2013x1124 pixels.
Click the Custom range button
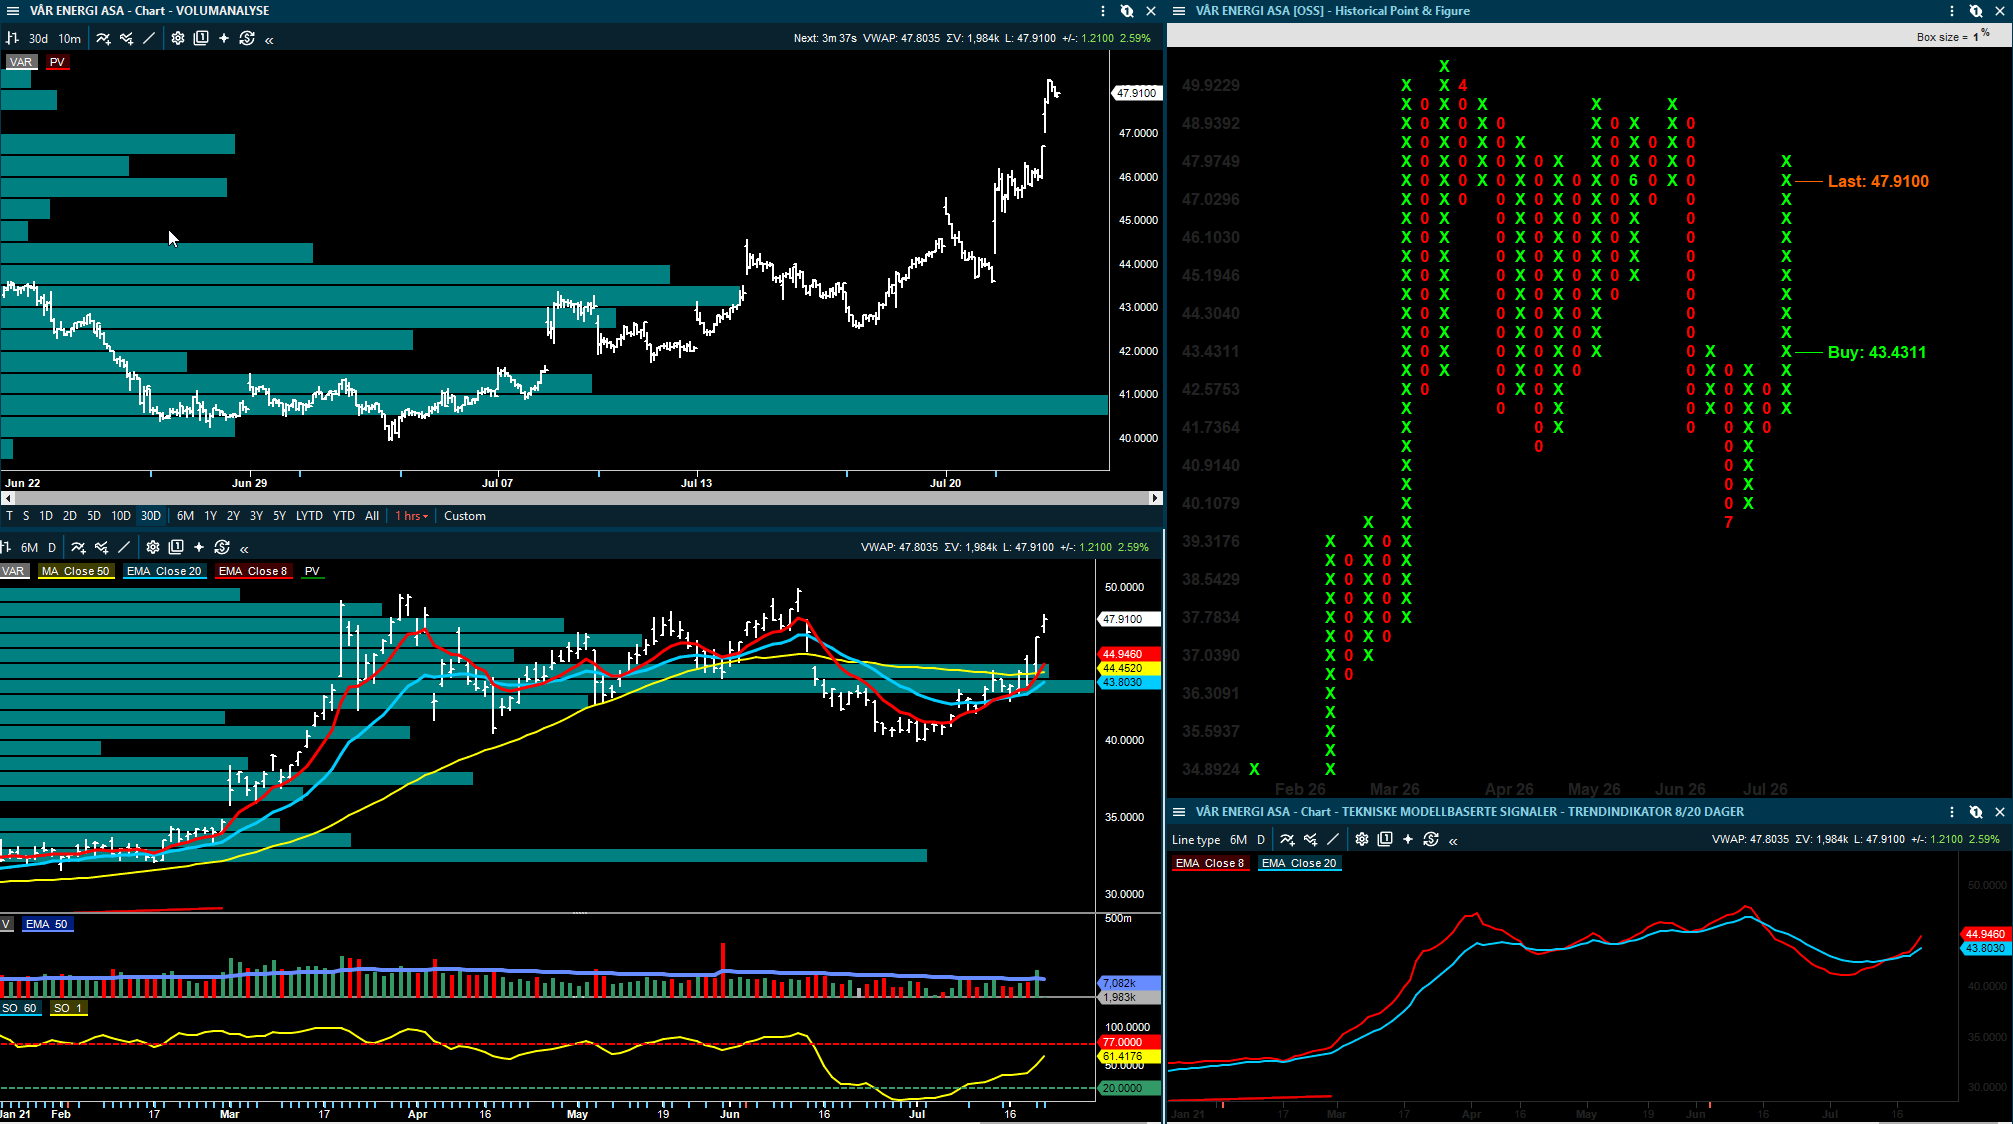point(465,516)
